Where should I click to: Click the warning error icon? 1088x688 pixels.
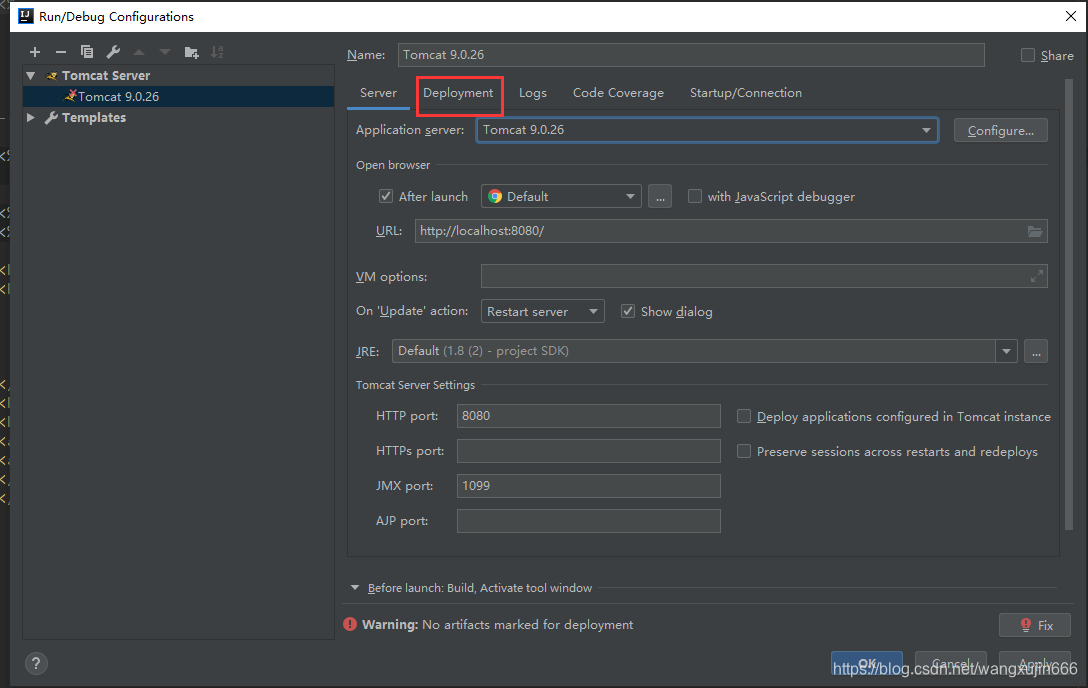(x=350, y=624)
